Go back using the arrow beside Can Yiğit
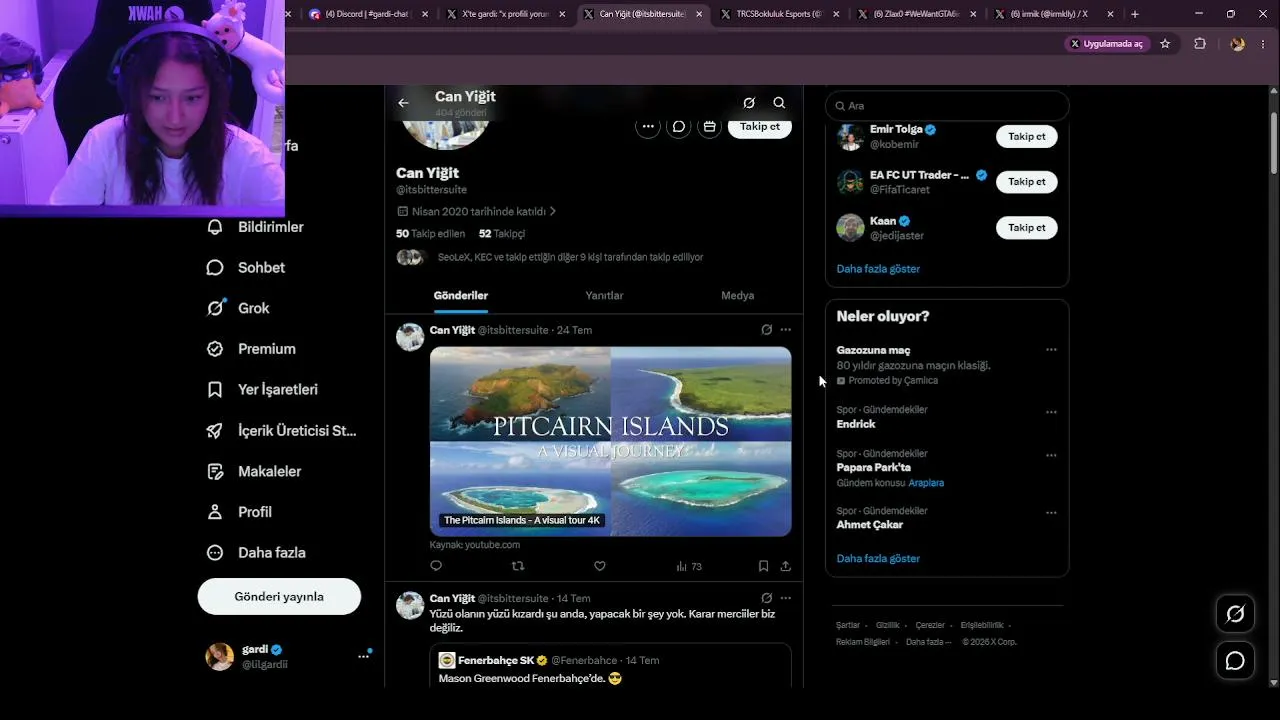This screenshot has width=1280, height=720. point(403,103)
